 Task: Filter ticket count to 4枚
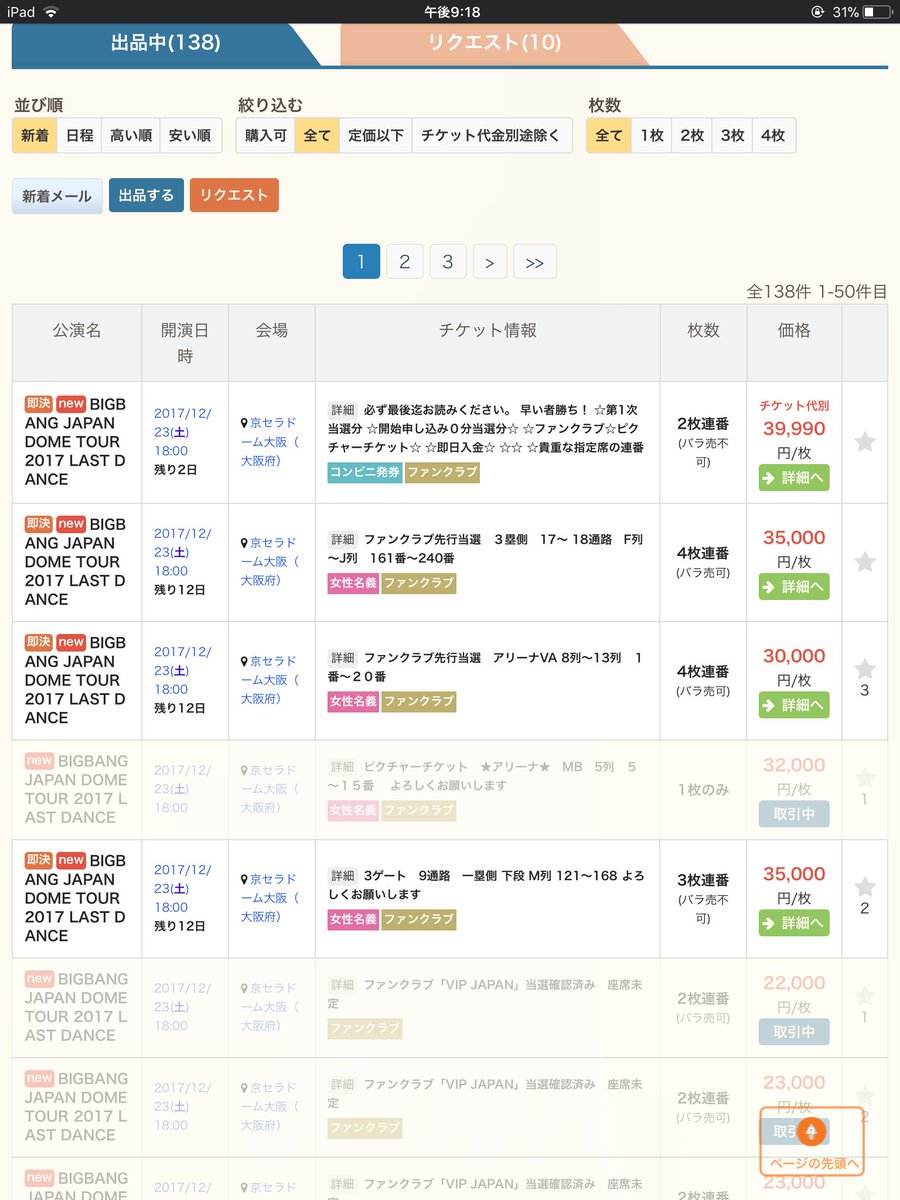point(773,135)
